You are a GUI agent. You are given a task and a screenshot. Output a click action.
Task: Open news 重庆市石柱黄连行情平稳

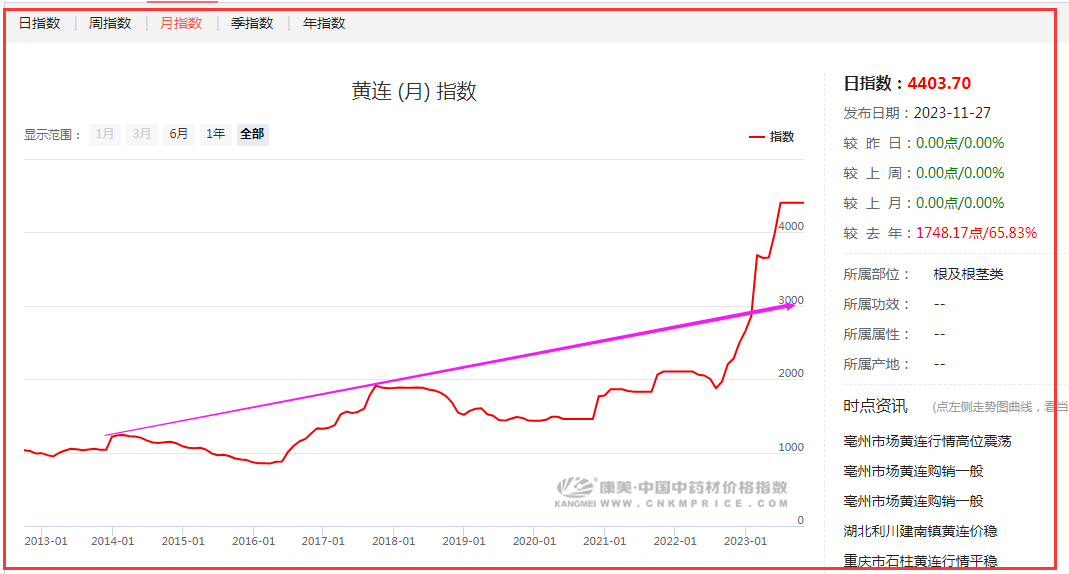click(x=920, y=560)
